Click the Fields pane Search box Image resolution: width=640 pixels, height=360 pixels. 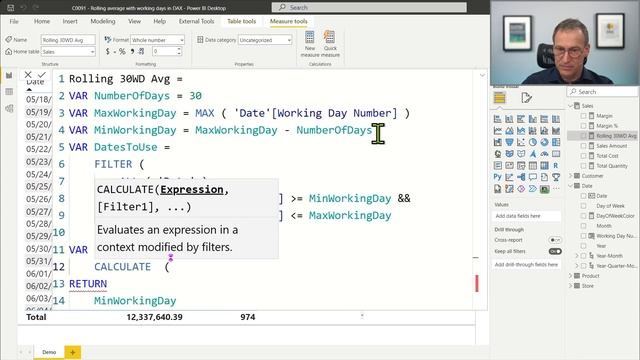tap(602, 92)
